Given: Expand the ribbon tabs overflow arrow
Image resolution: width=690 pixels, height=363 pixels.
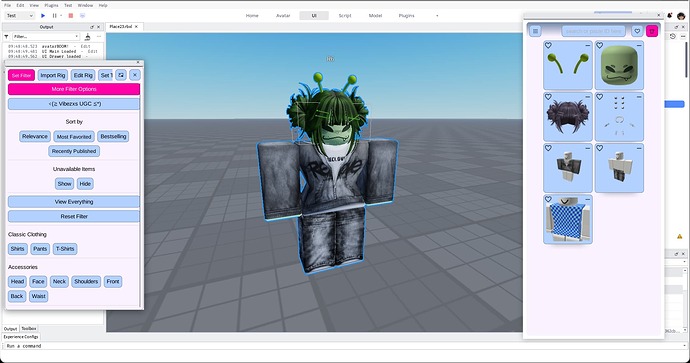Looking at the screenshot, I should (x=437, y=16).
